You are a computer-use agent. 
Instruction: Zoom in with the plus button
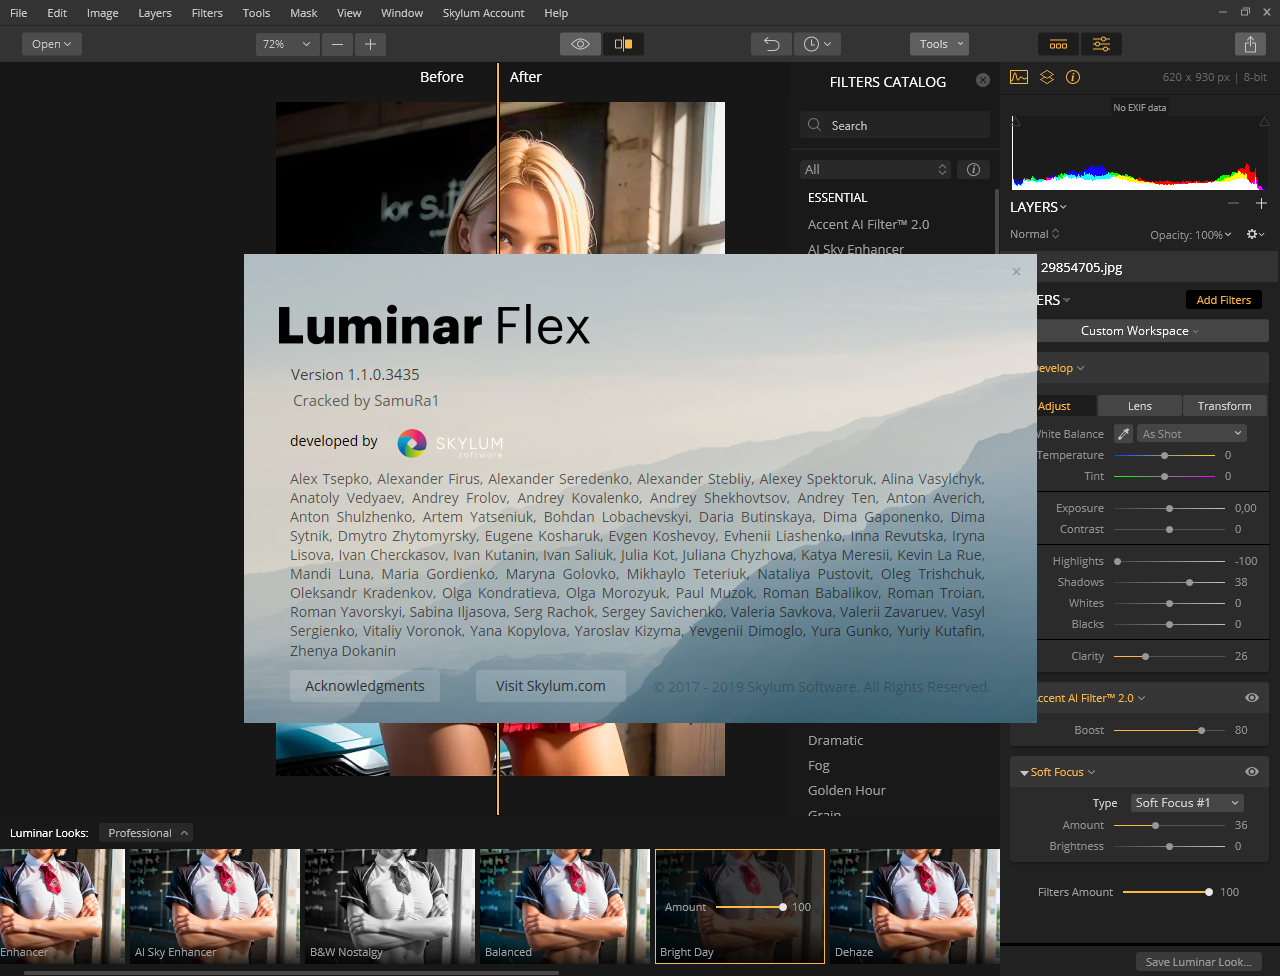[x=371, y=44]
